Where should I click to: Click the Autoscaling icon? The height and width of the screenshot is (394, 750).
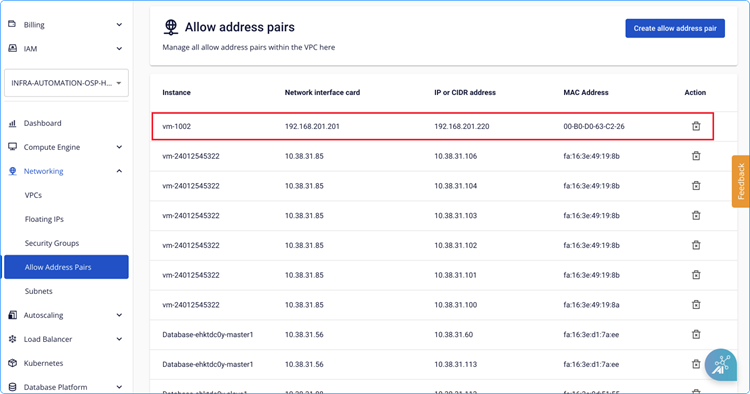click(12, 315)
